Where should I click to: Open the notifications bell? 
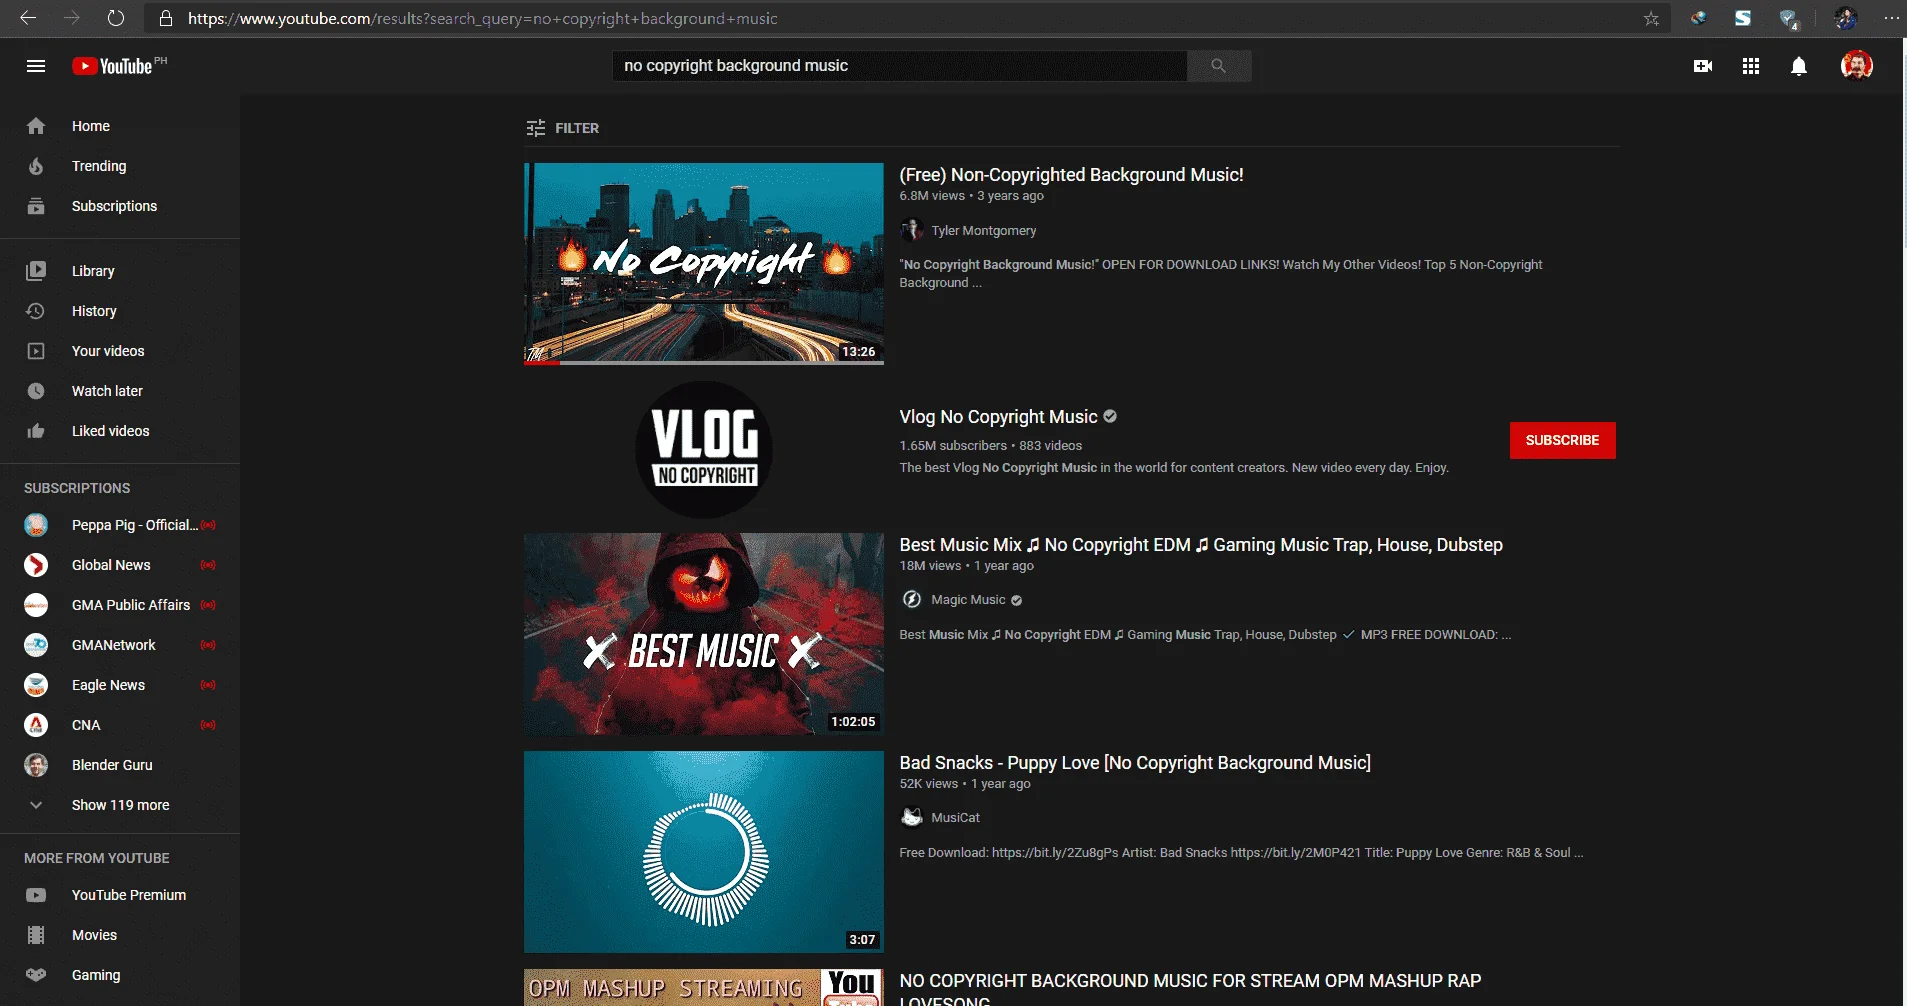(x=1799, y=66)
